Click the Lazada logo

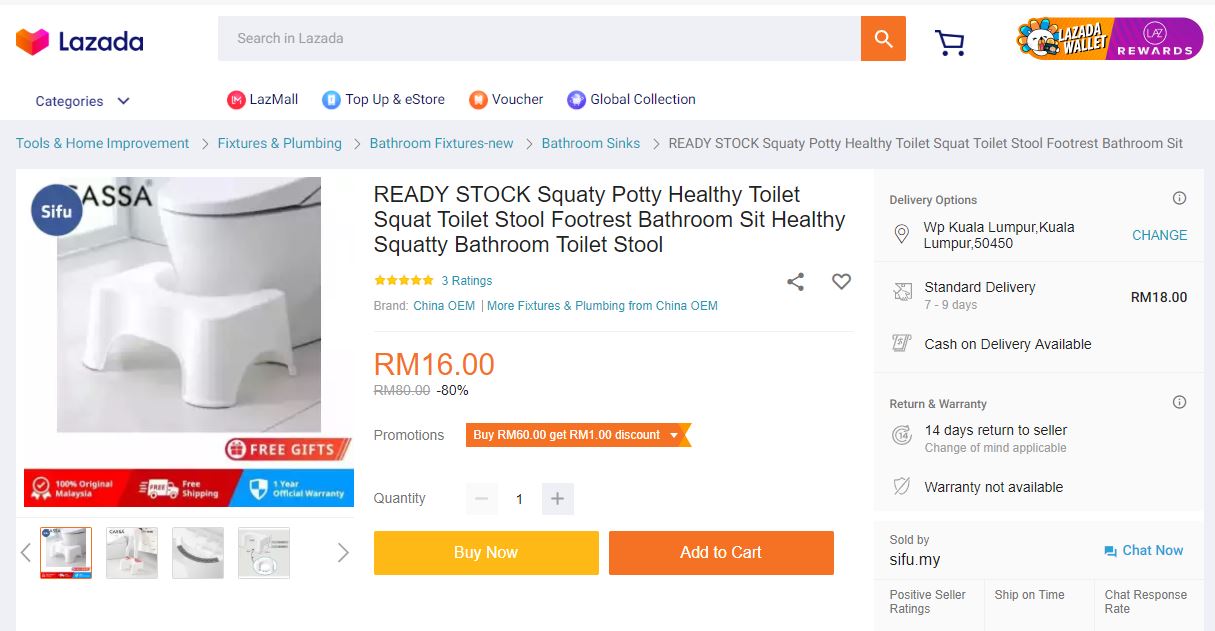click(80, 41)
